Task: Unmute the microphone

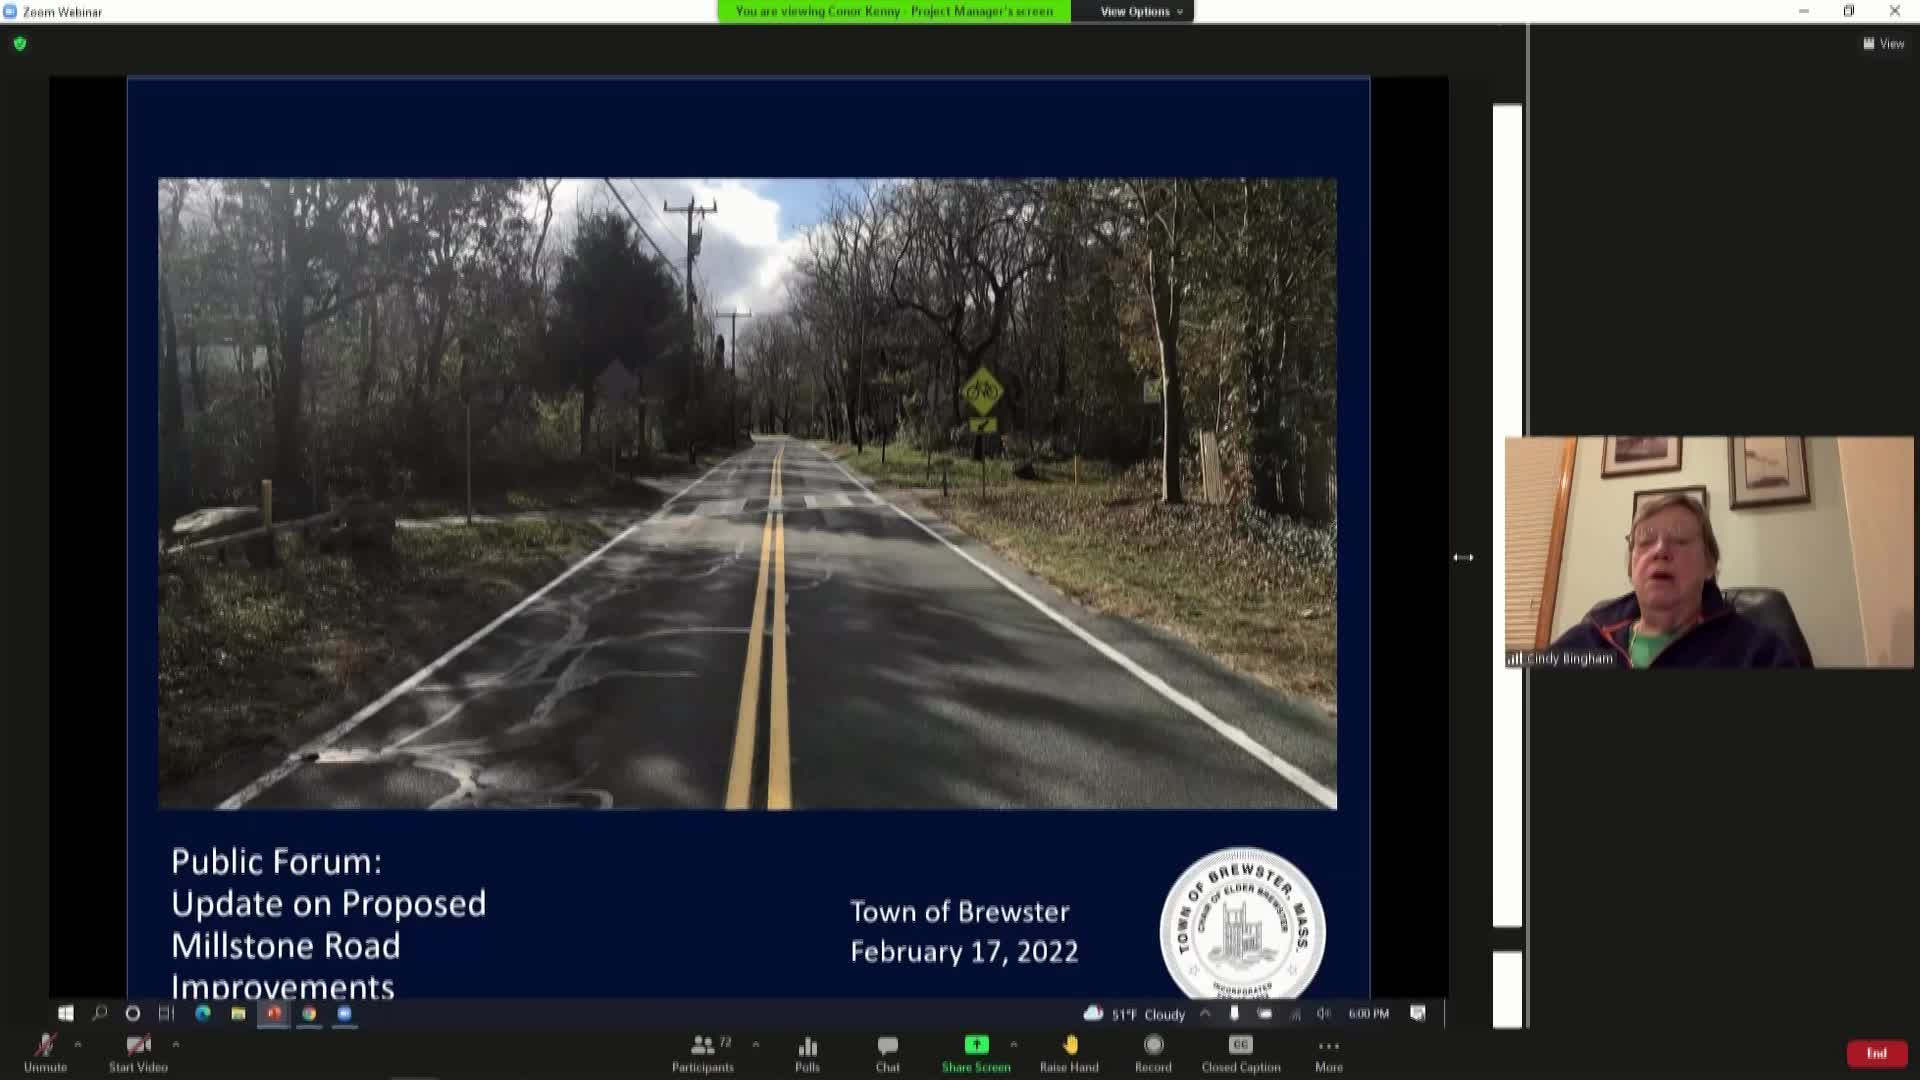Action: 45,1053
